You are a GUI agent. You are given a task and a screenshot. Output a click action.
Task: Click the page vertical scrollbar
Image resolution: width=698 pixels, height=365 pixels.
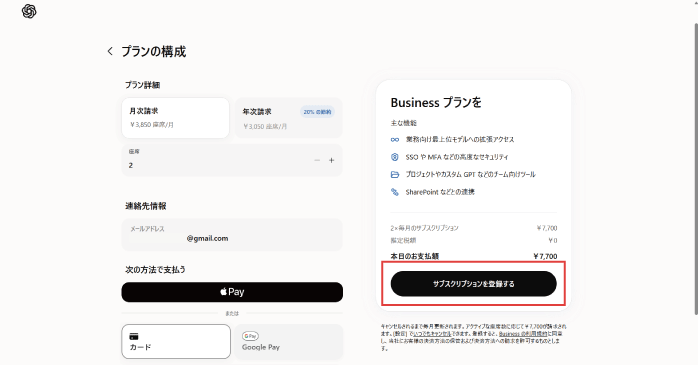click(x=695, y=169)
